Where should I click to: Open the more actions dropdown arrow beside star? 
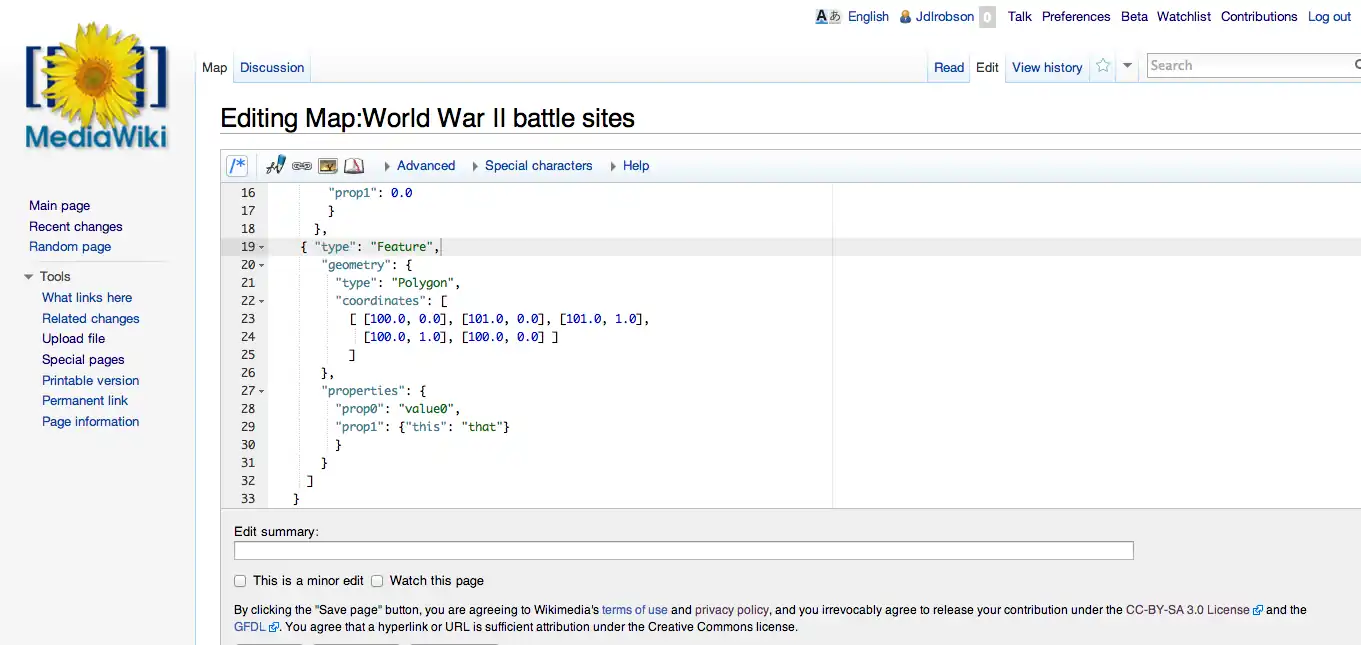1127,66
